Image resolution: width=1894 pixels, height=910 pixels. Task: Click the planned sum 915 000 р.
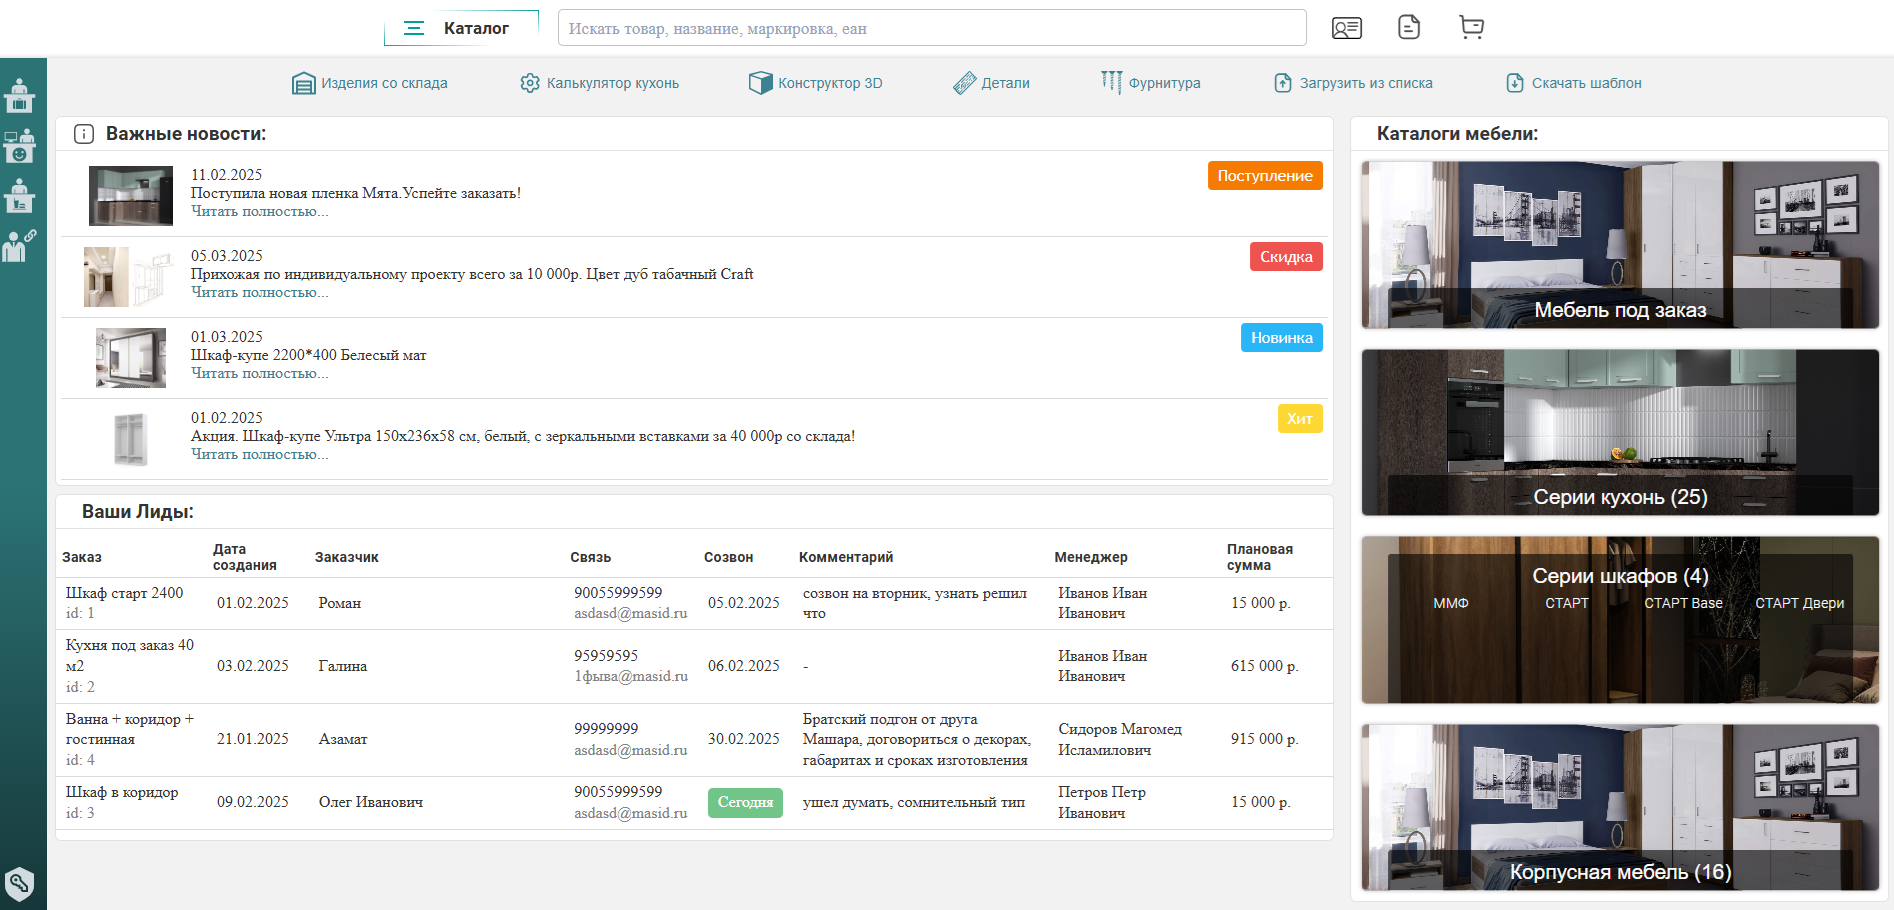coord(1265,739)
